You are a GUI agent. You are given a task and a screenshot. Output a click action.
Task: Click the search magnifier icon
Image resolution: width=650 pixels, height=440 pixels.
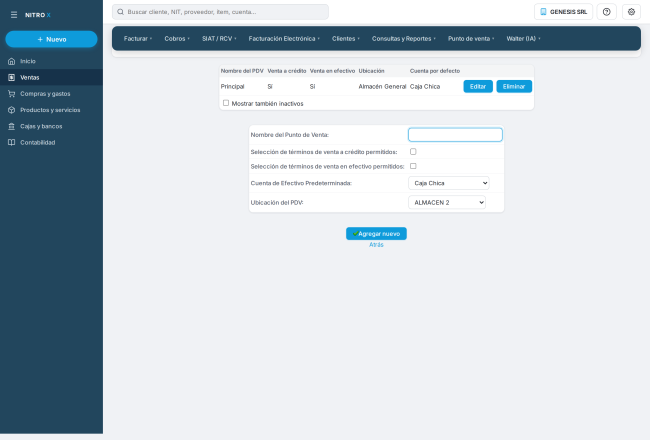120,12
